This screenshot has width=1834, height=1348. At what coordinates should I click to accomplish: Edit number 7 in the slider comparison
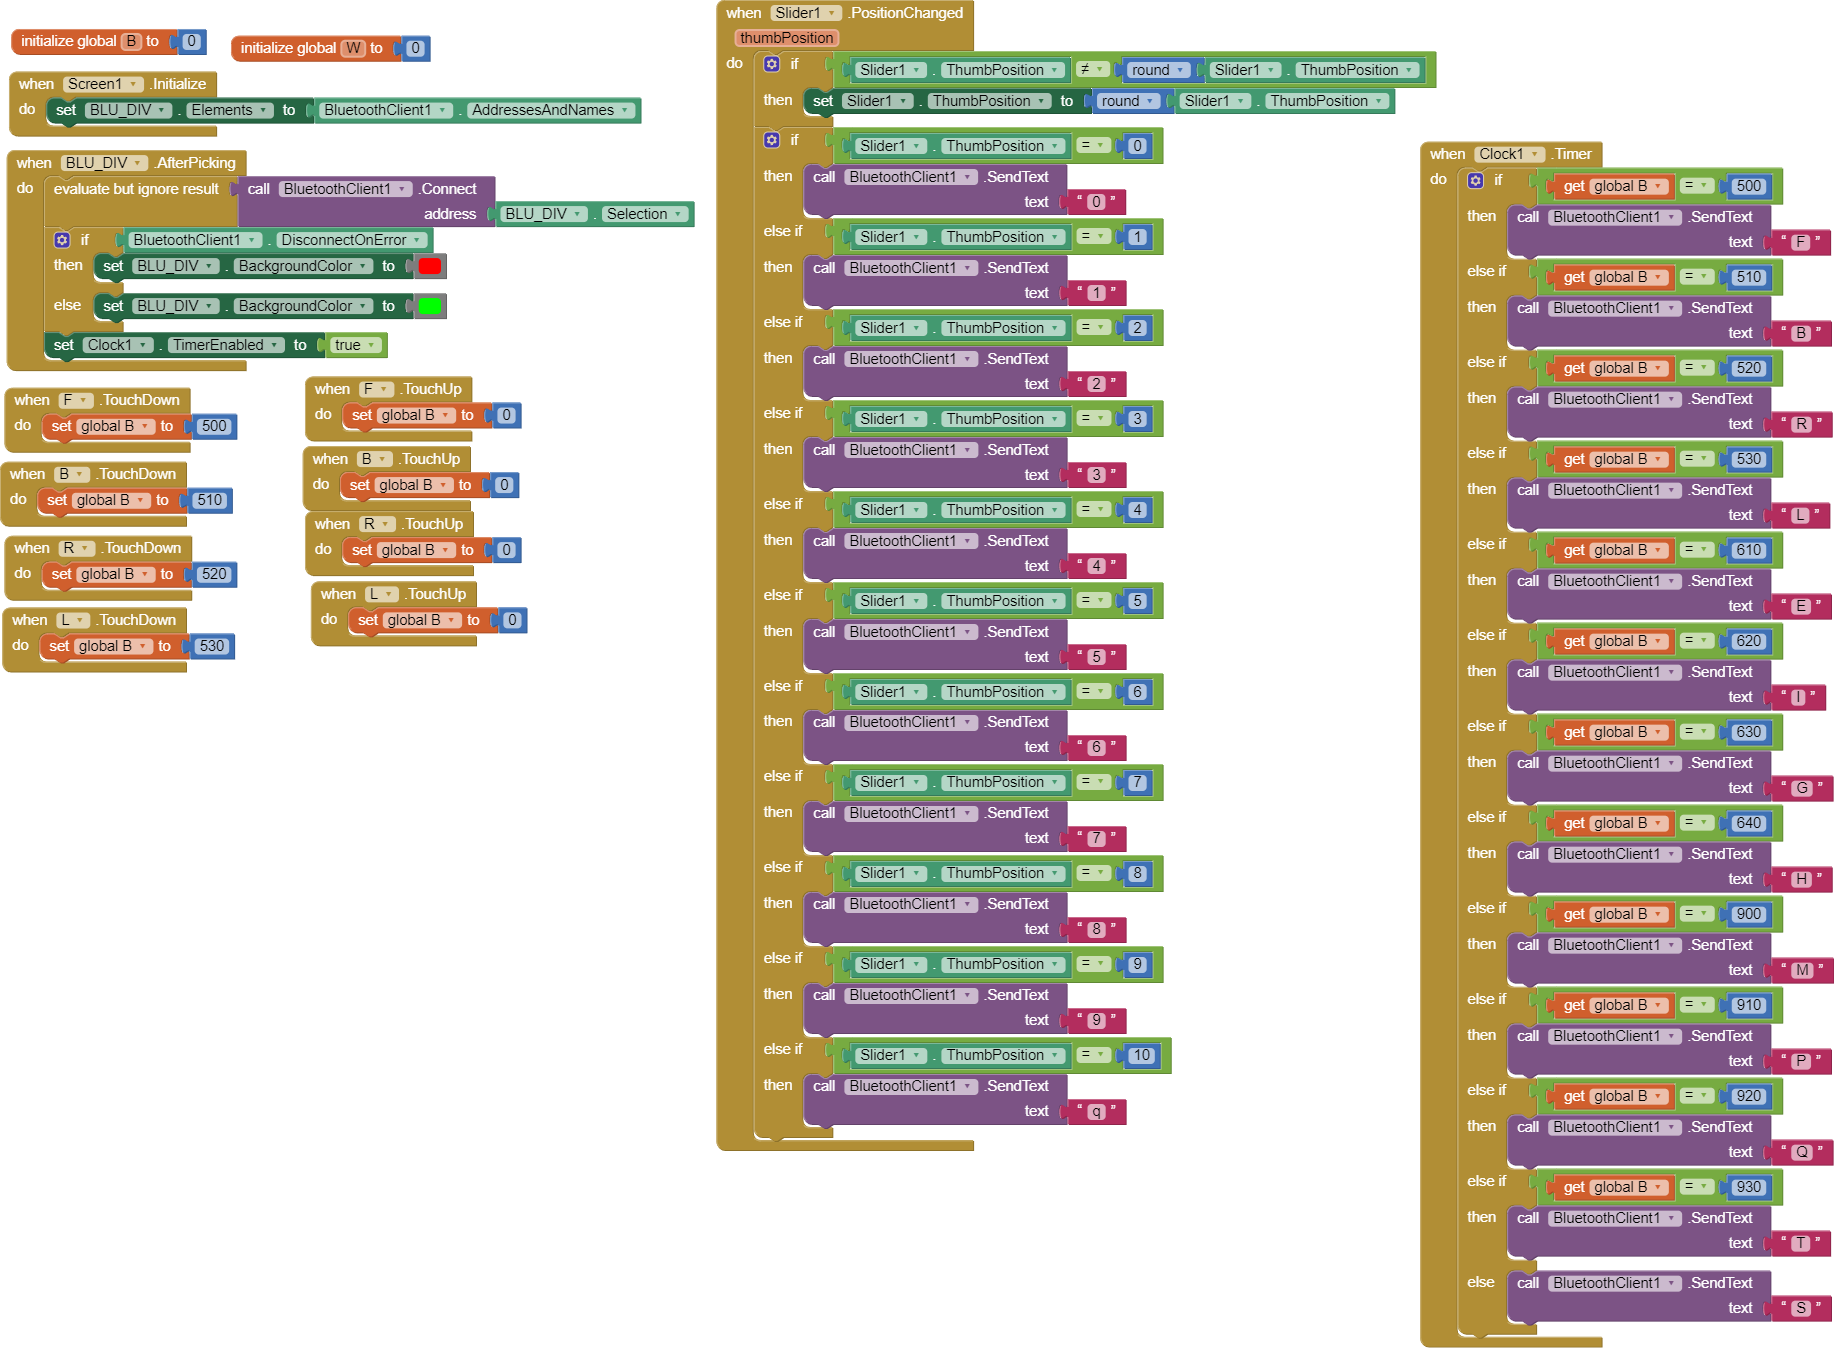[1137, 782]
